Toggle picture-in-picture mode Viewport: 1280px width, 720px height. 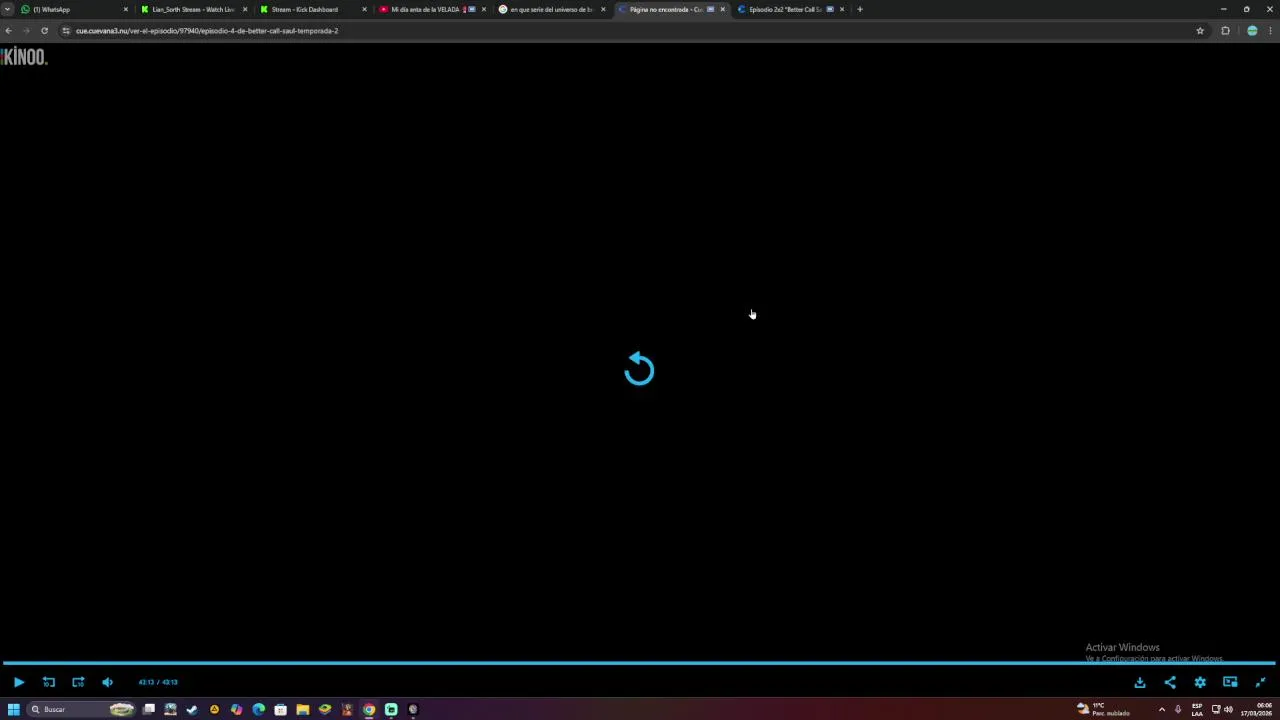(x=1230, y=682)
